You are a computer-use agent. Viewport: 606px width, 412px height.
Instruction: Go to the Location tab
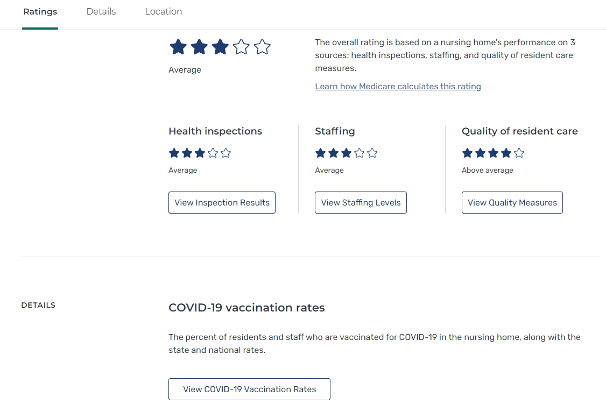163,12
